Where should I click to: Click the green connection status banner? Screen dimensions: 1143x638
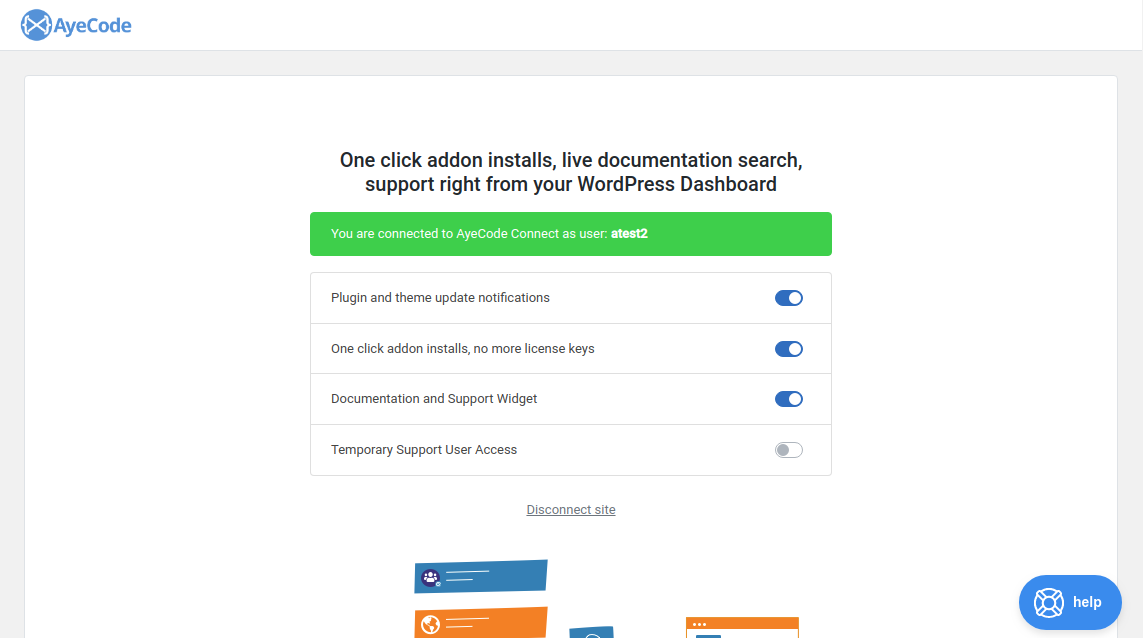click(x=571, y=234)
